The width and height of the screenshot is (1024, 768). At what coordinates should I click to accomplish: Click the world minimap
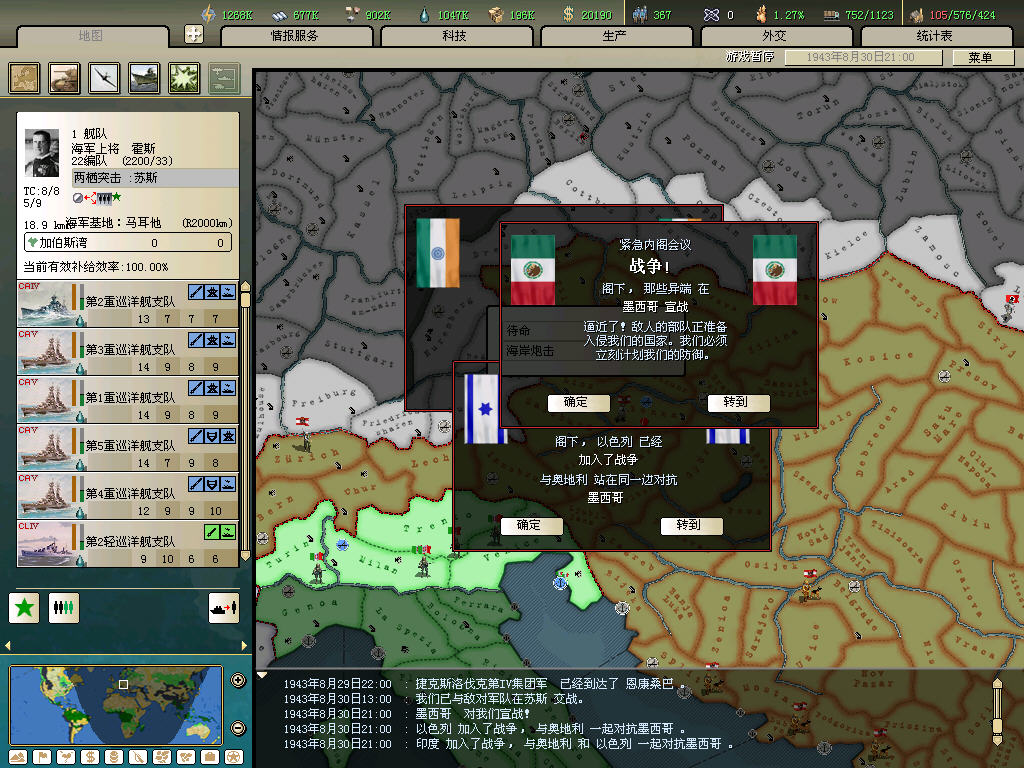116,704
